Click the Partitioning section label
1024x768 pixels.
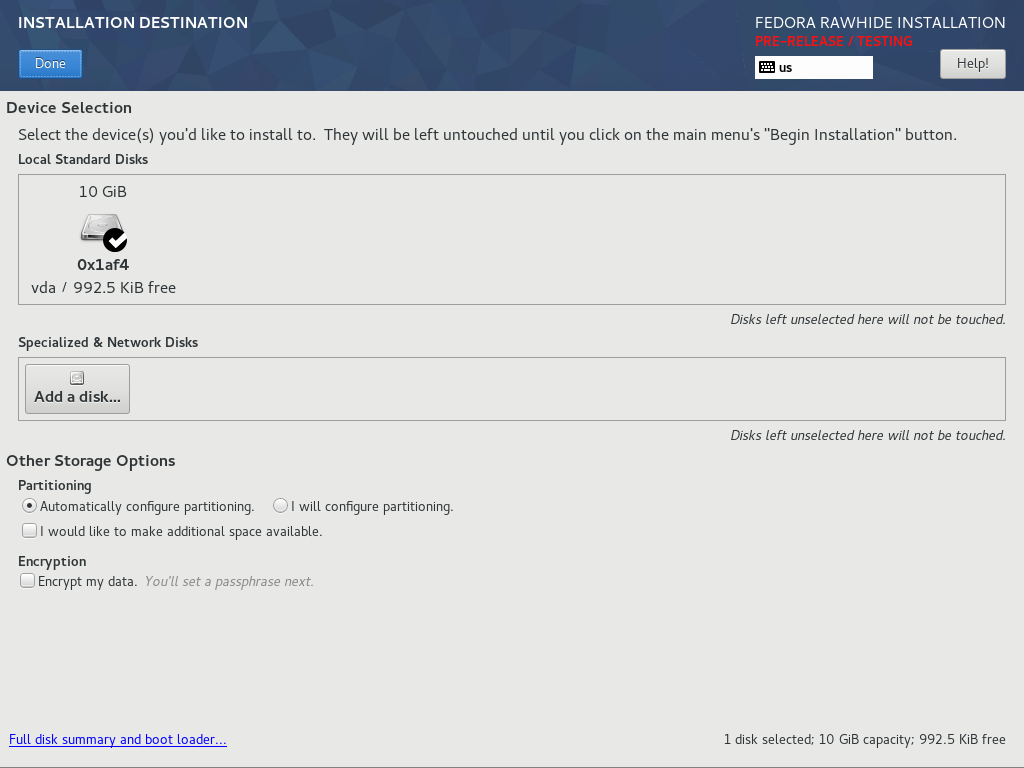pos(55,485)
